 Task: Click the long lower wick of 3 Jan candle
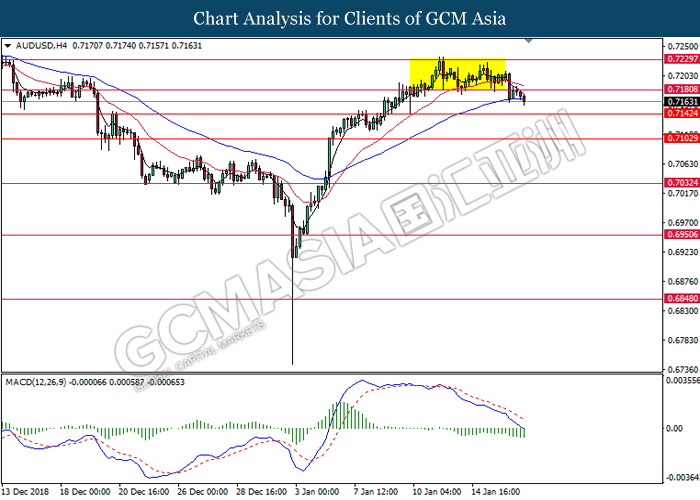pyautogui.click(x=293, y=320)
